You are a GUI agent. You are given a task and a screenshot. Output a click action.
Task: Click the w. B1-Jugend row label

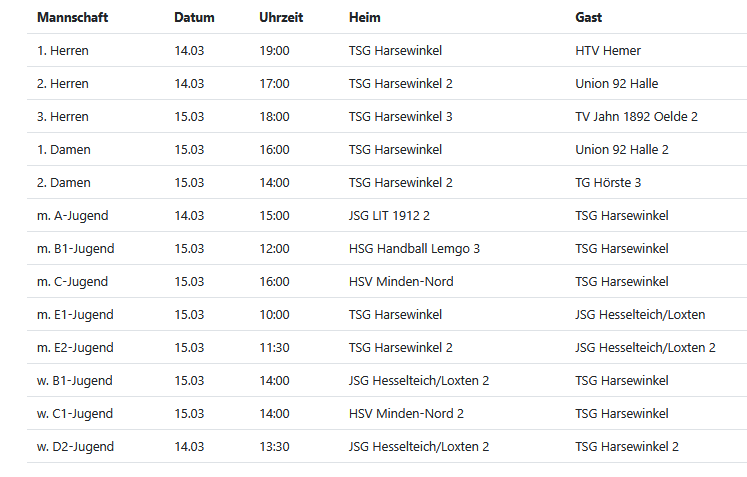[75, 381]
